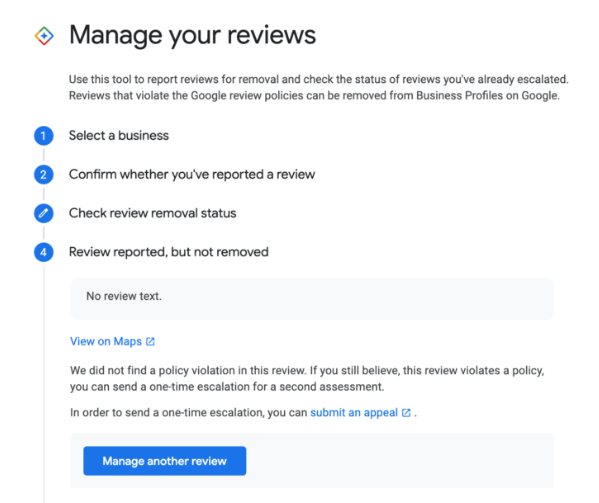This screenshot has height=503, width=599.
Task: Click the step 4 circle icon
Action: [44, 252]
